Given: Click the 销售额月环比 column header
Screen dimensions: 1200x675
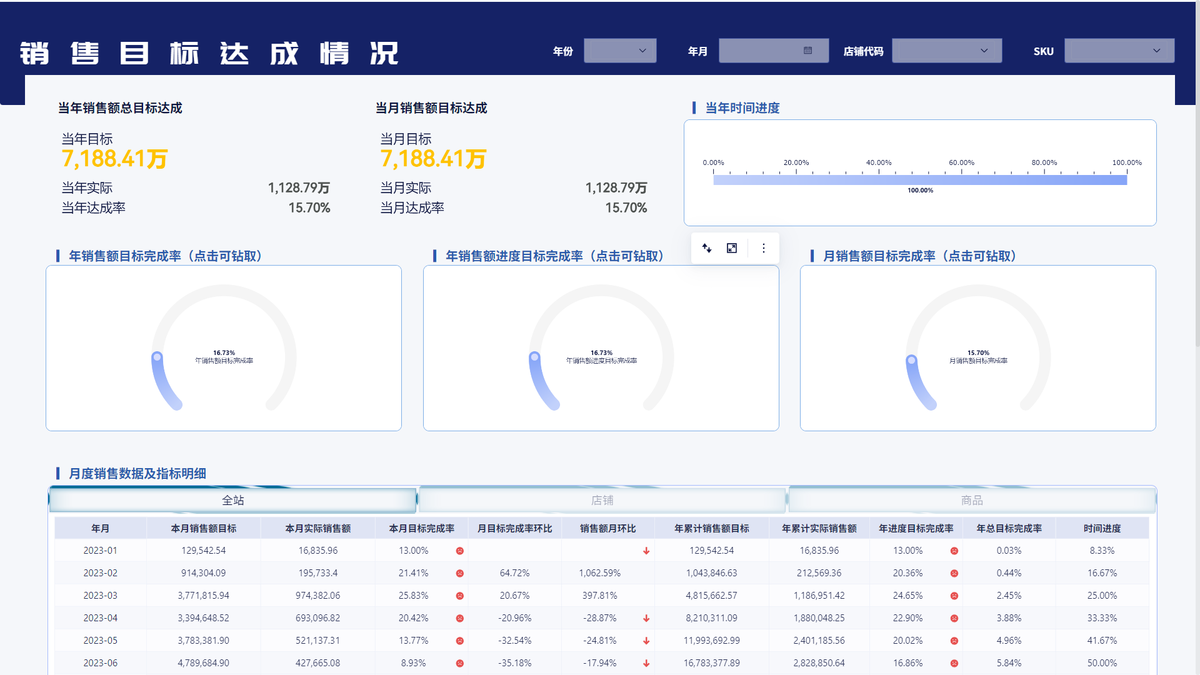Looking at the screenshot, I should tap(607, 528).
